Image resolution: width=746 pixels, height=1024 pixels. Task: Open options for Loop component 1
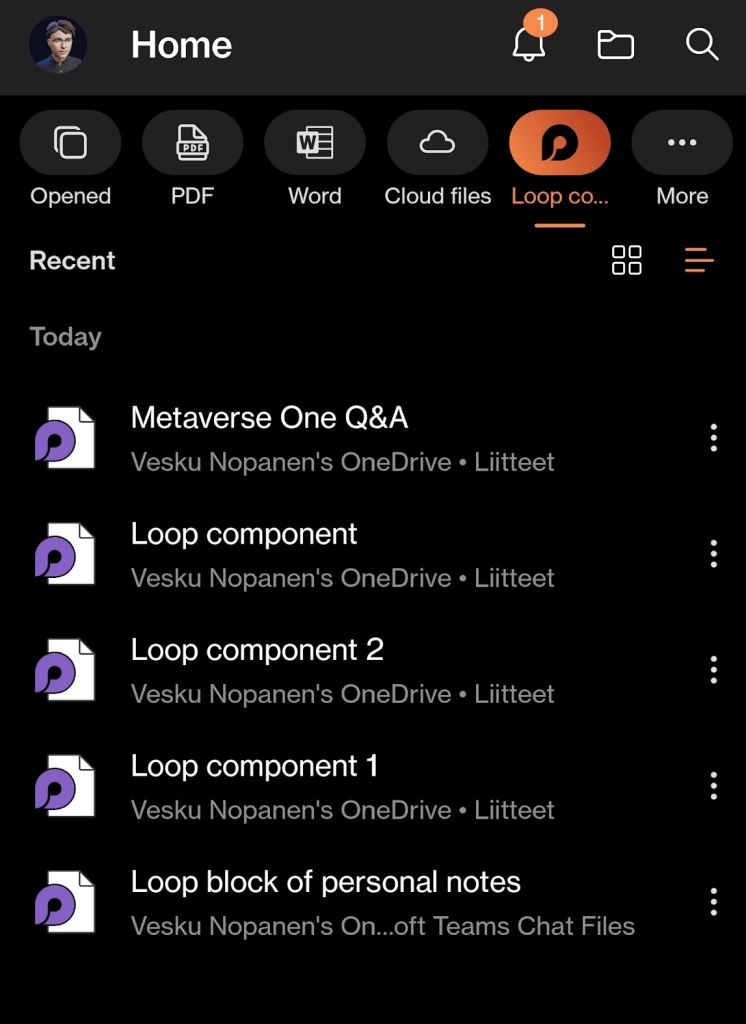tap(713, 786)
